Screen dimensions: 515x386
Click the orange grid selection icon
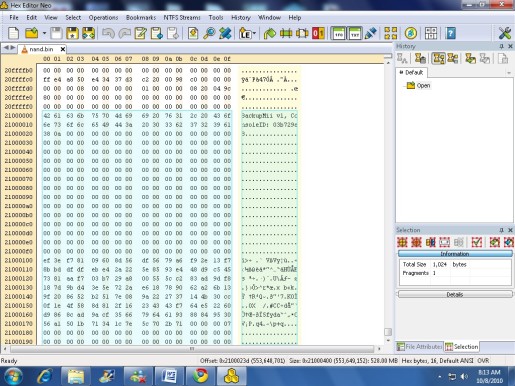coord(416,242)
